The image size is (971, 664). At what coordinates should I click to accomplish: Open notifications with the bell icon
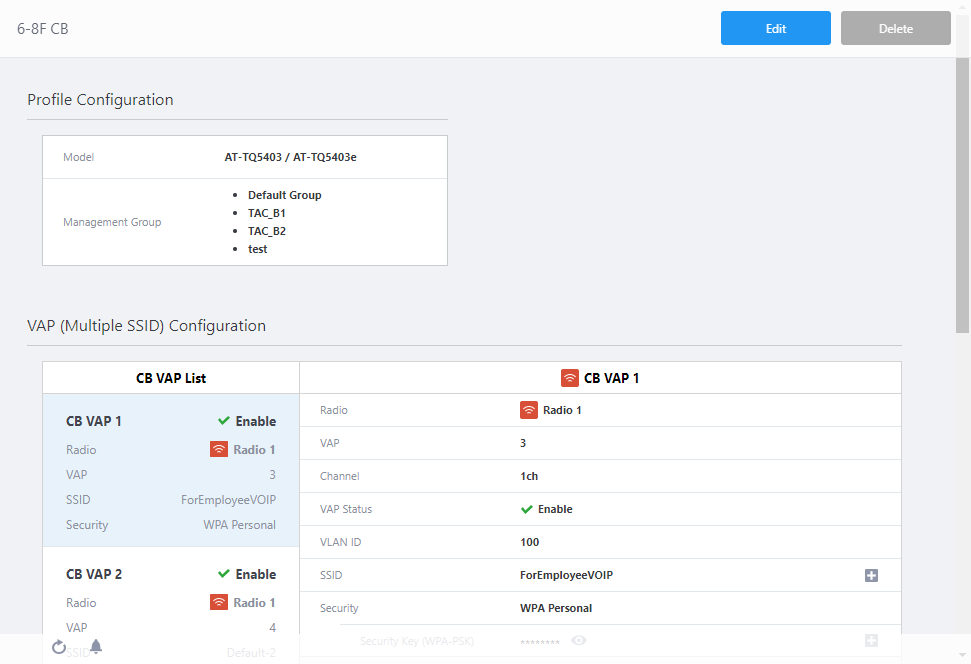click(96, 646)
